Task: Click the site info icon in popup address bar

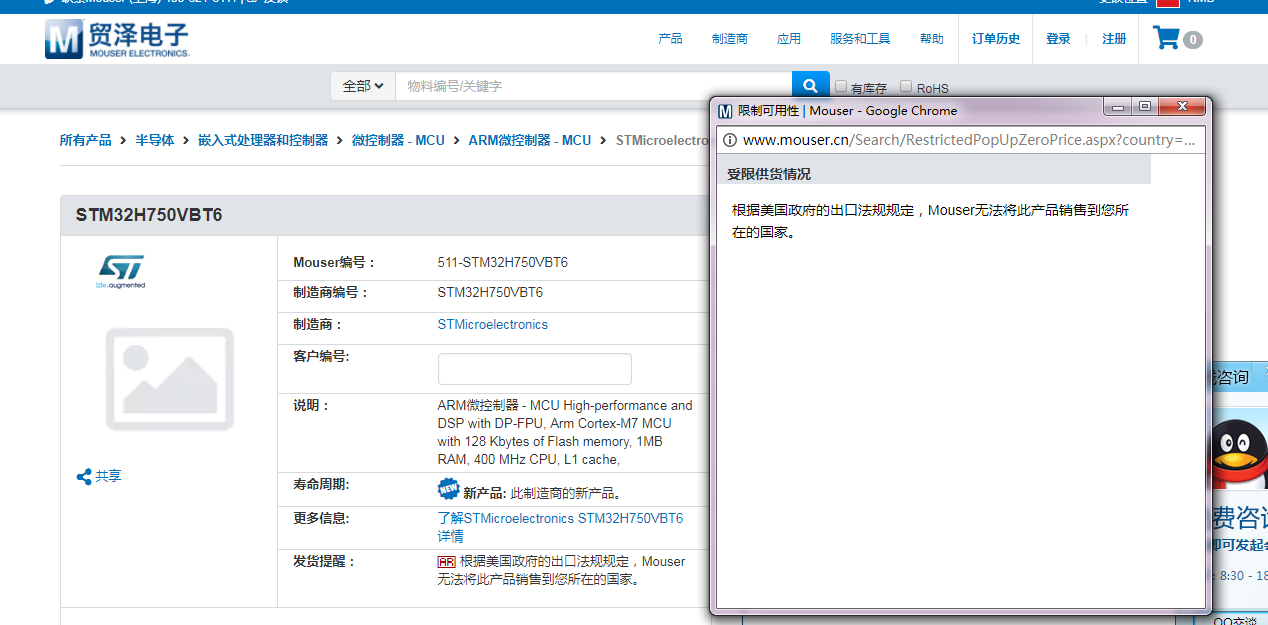Action: click(x=730, y=140)
